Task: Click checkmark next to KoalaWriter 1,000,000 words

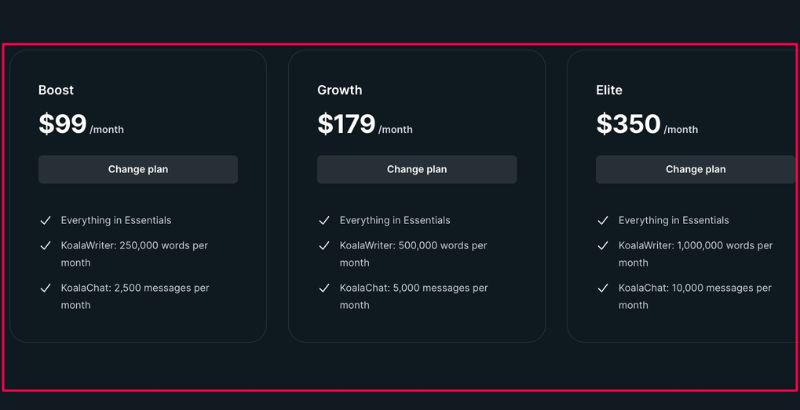Action: (603, 245)
